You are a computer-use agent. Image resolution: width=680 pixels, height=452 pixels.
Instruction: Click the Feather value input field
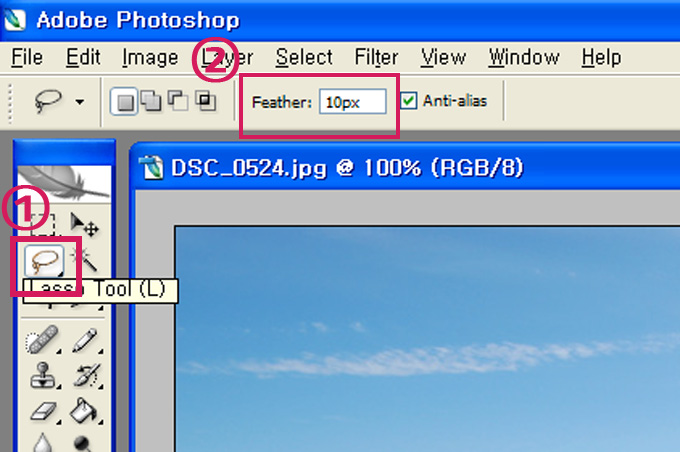[353, 102]
